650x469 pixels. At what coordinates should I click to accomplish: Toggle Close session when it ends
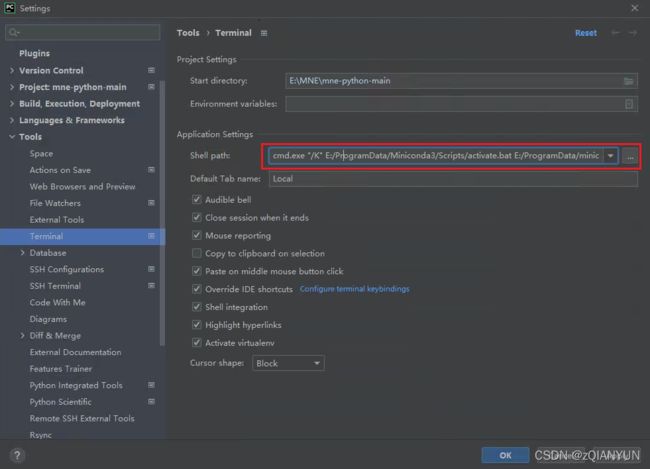pyautogui.click(x=196, y=218)
